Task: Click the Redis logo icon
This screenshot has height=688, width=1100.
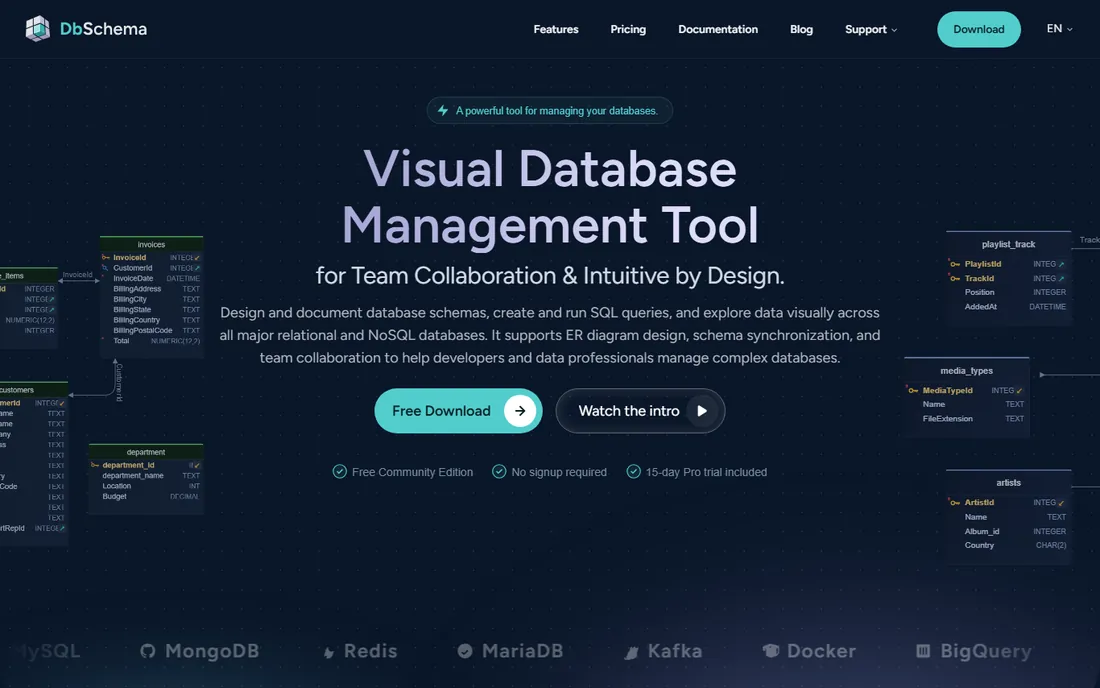Action: (x=328, y=652)
